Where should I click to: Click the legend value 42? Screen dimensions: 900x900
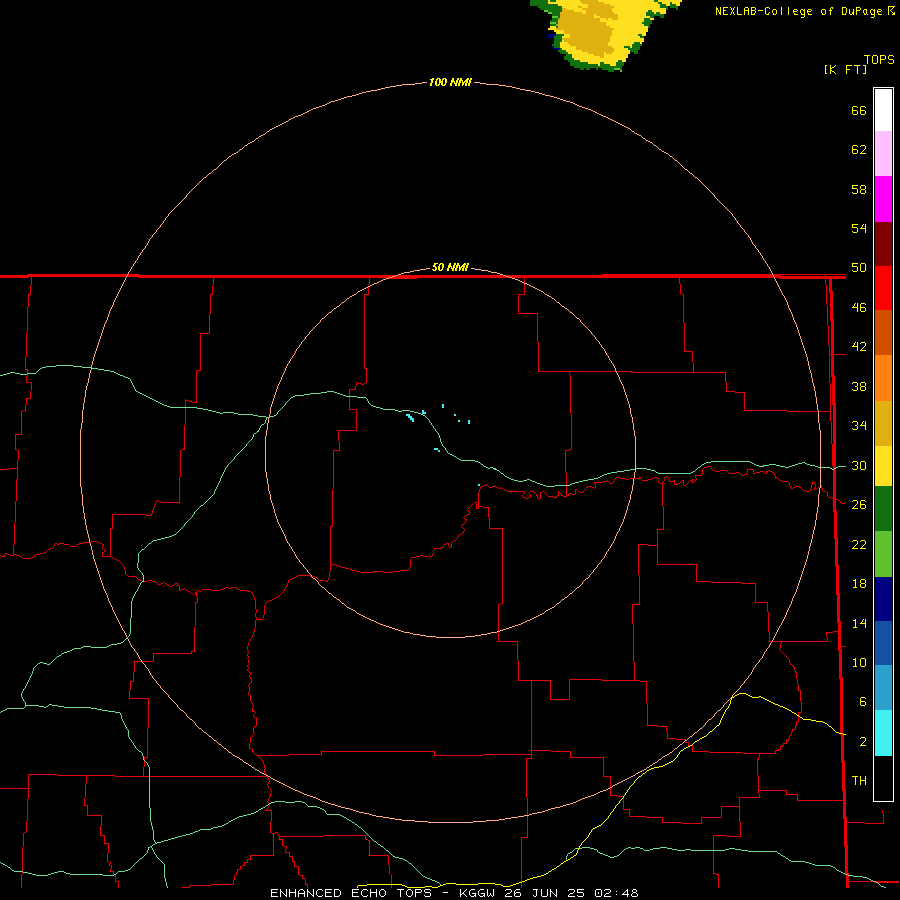click(859, 347)
